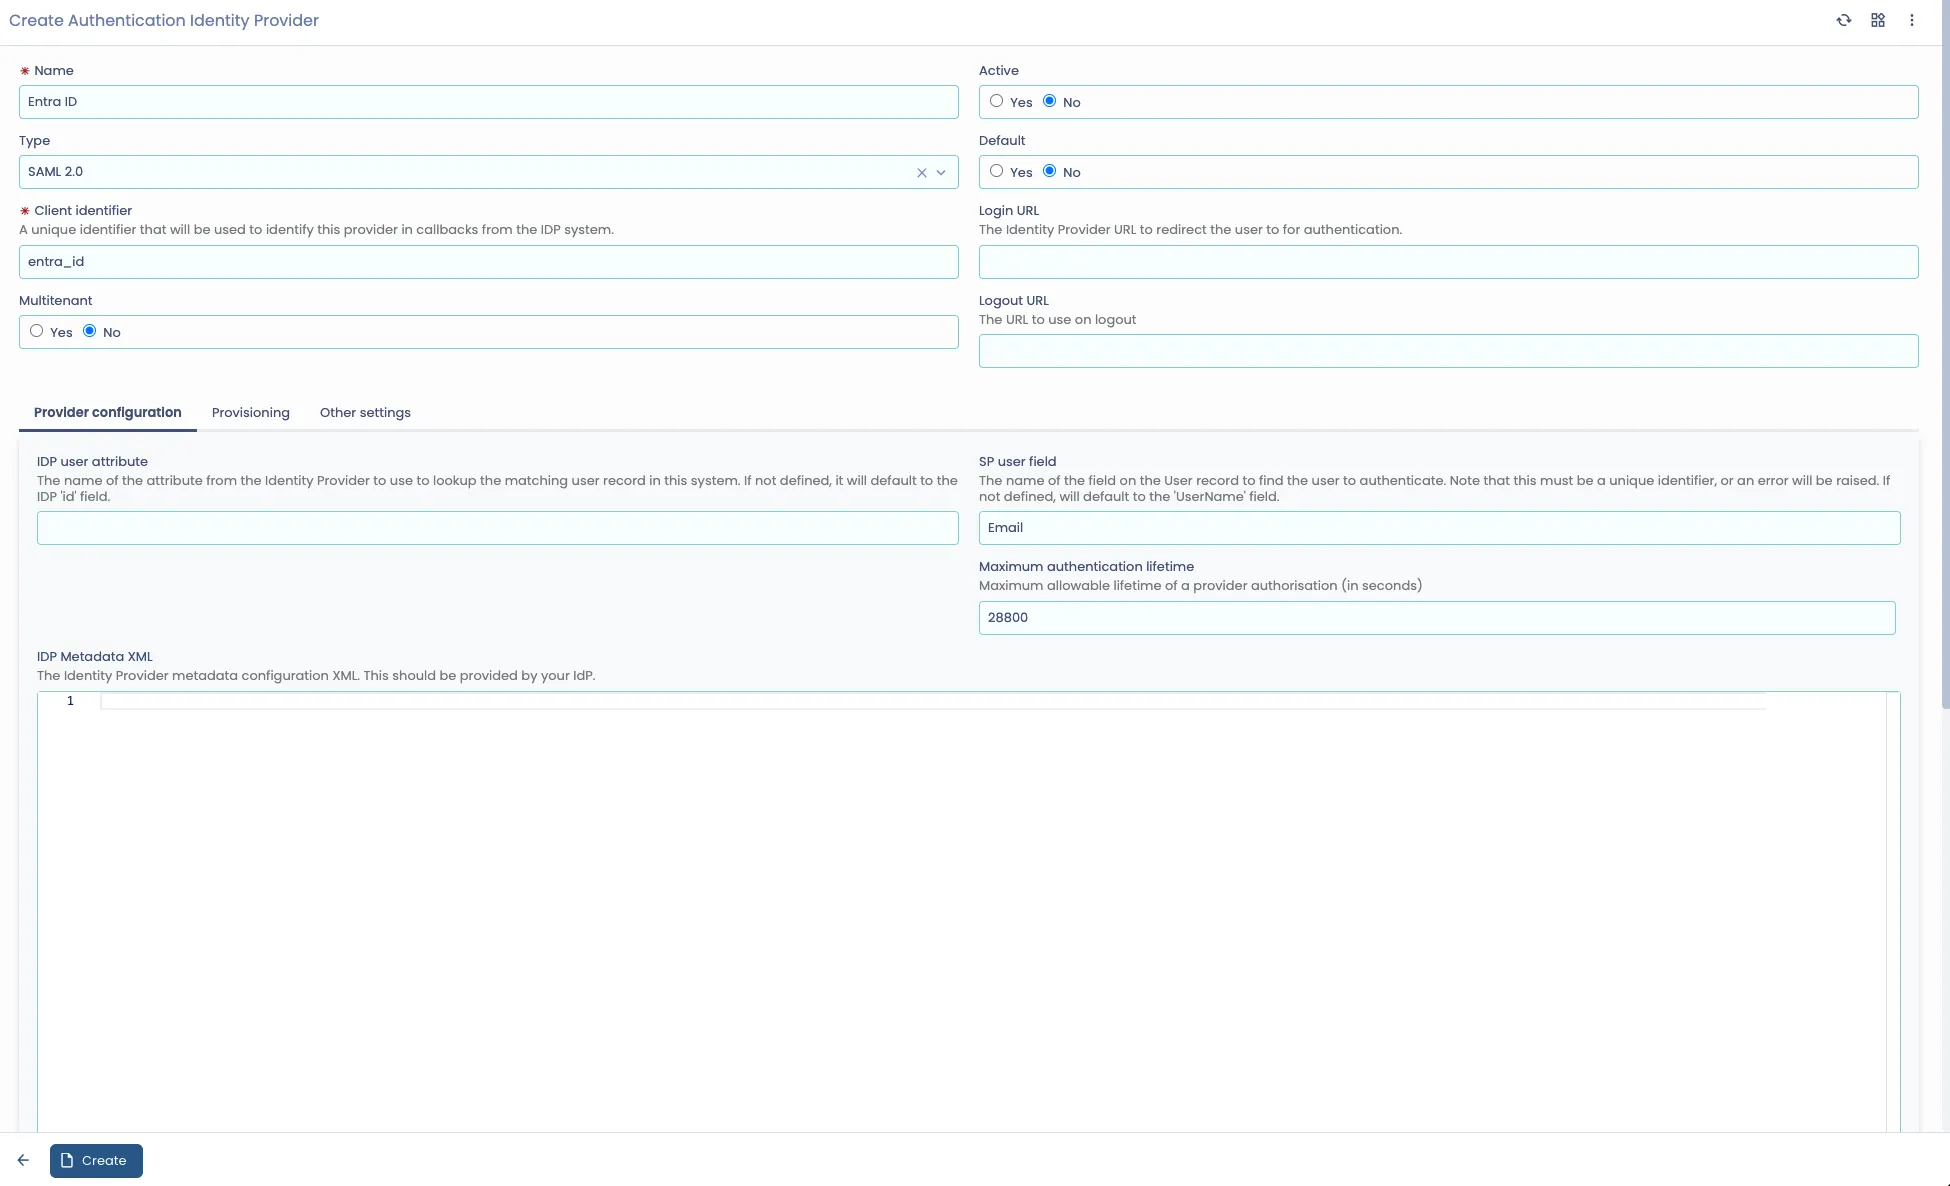Set Default to Yes
Screen dimensions: 1950x1186
click(x=996, y=171)
